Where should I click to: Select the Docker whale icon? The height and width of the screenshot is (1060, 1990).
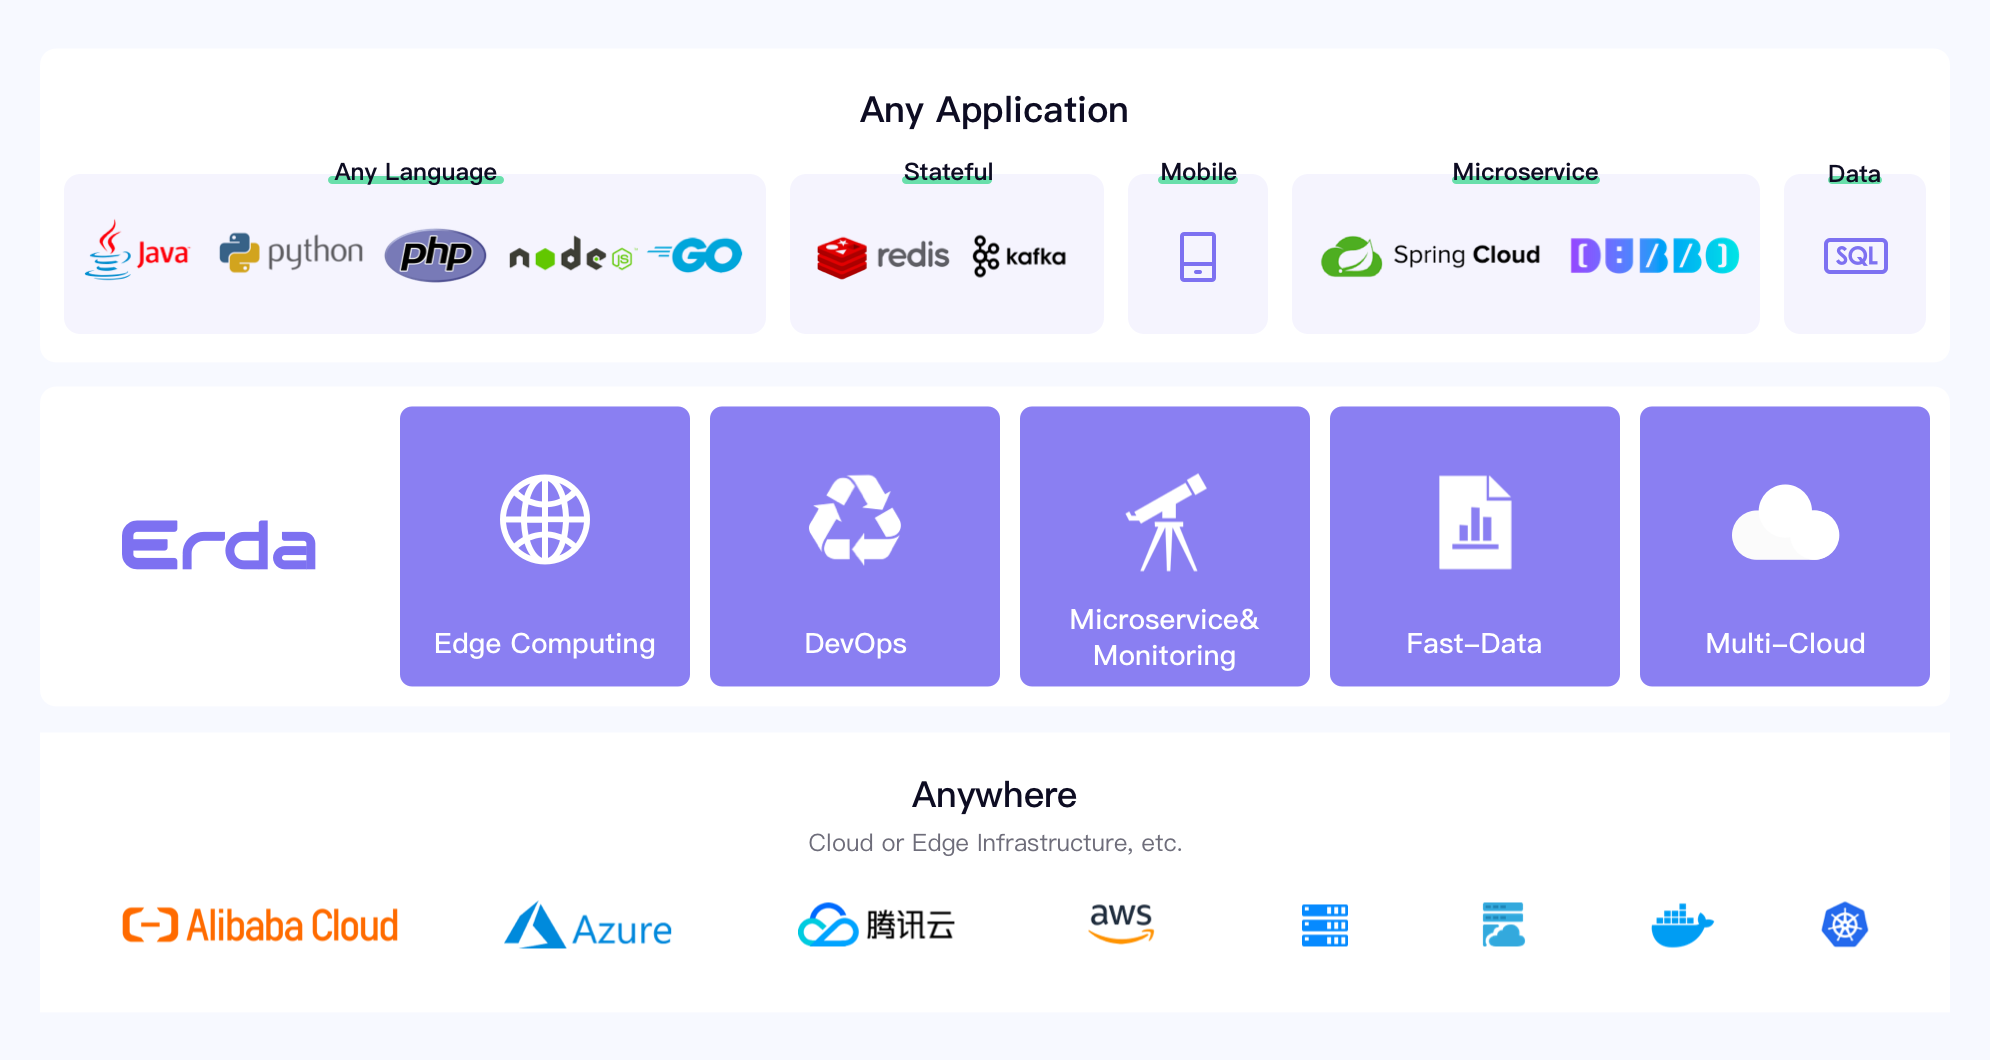[1682, 925]
